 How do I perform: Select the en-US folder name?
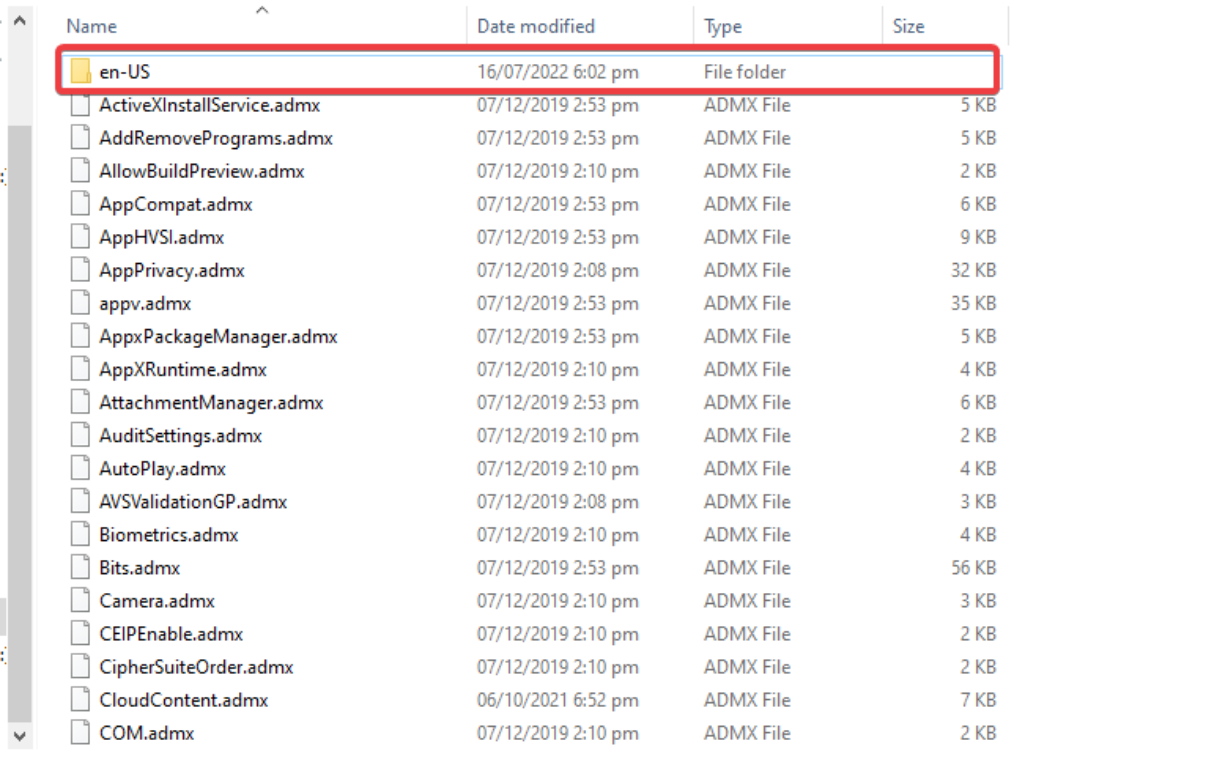124,72
